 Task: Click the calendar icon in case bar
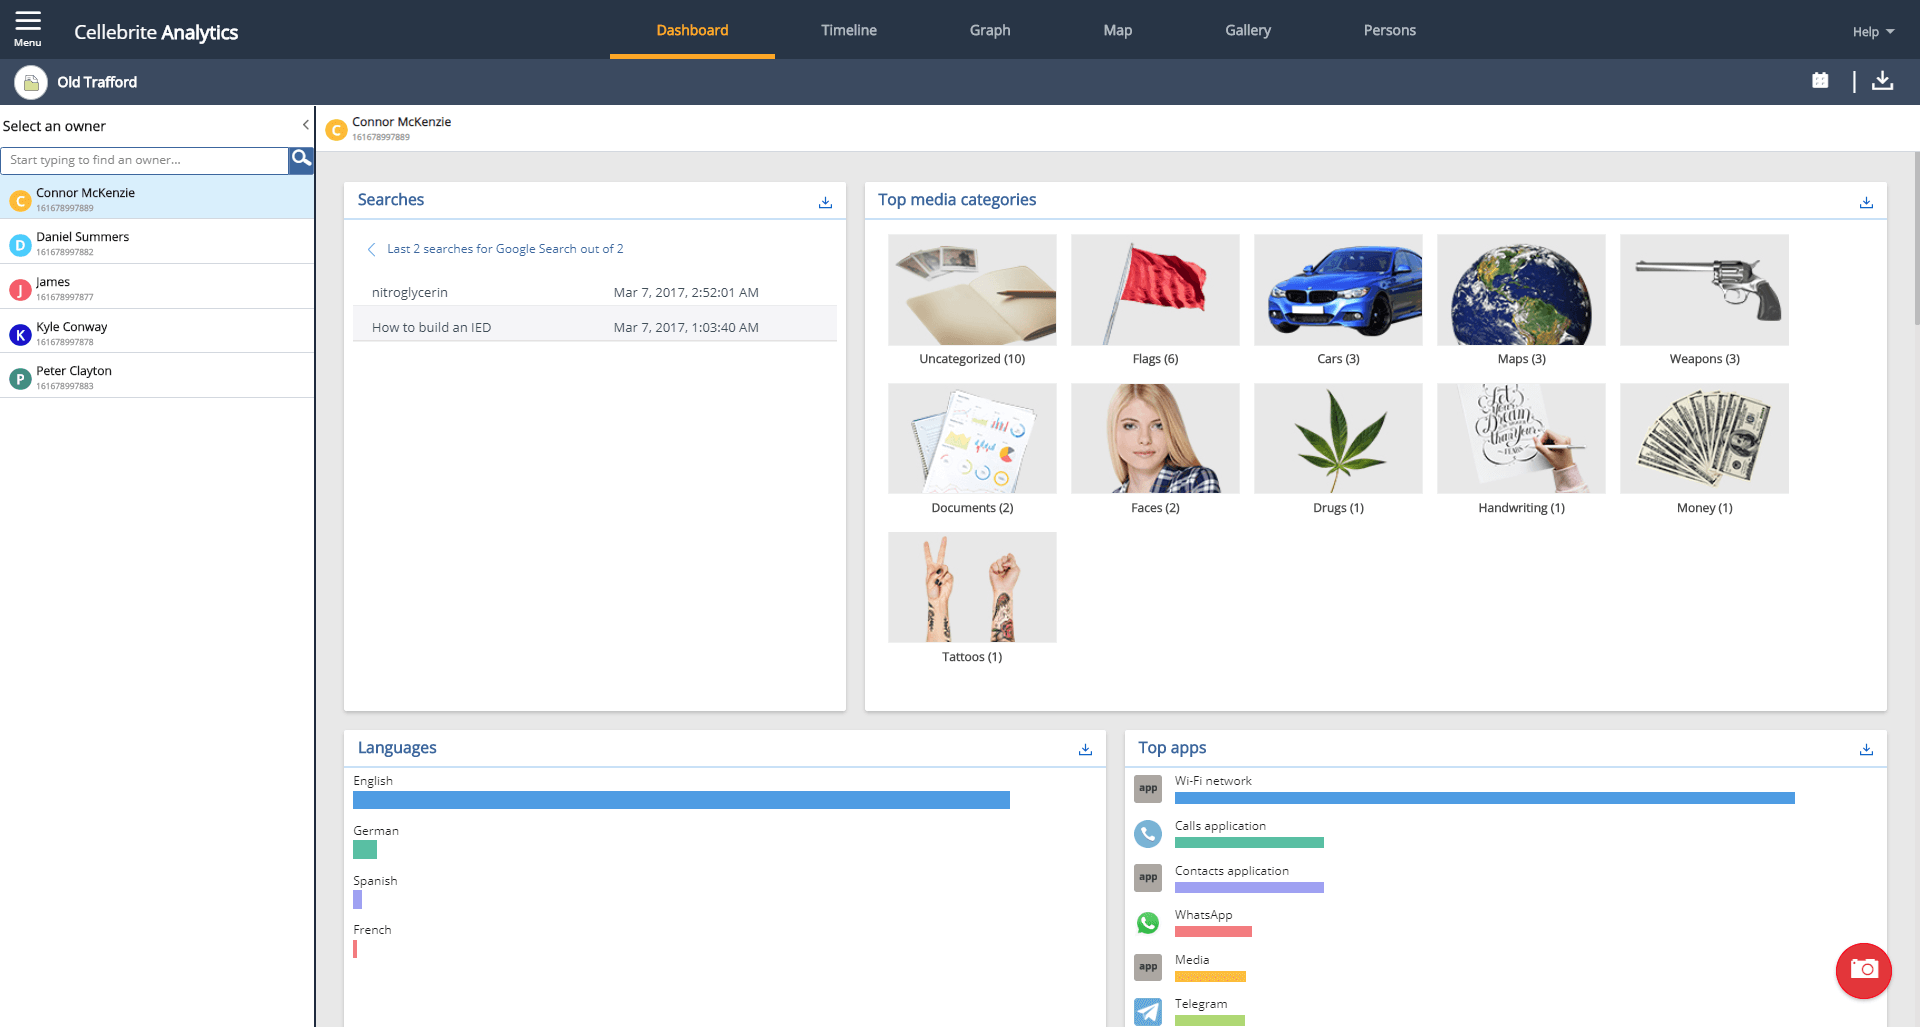pyautogui.click(x=1820, y=81)
